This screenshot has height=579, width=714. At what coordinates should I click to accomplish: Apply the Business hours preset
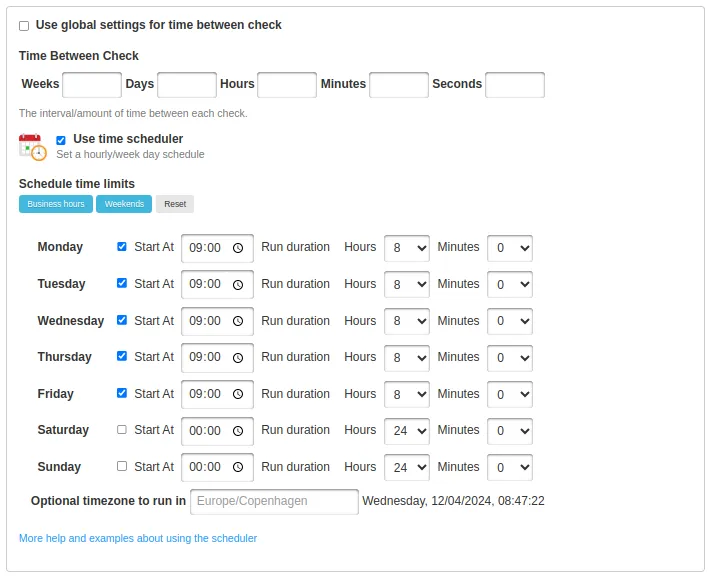pos(56,204)
